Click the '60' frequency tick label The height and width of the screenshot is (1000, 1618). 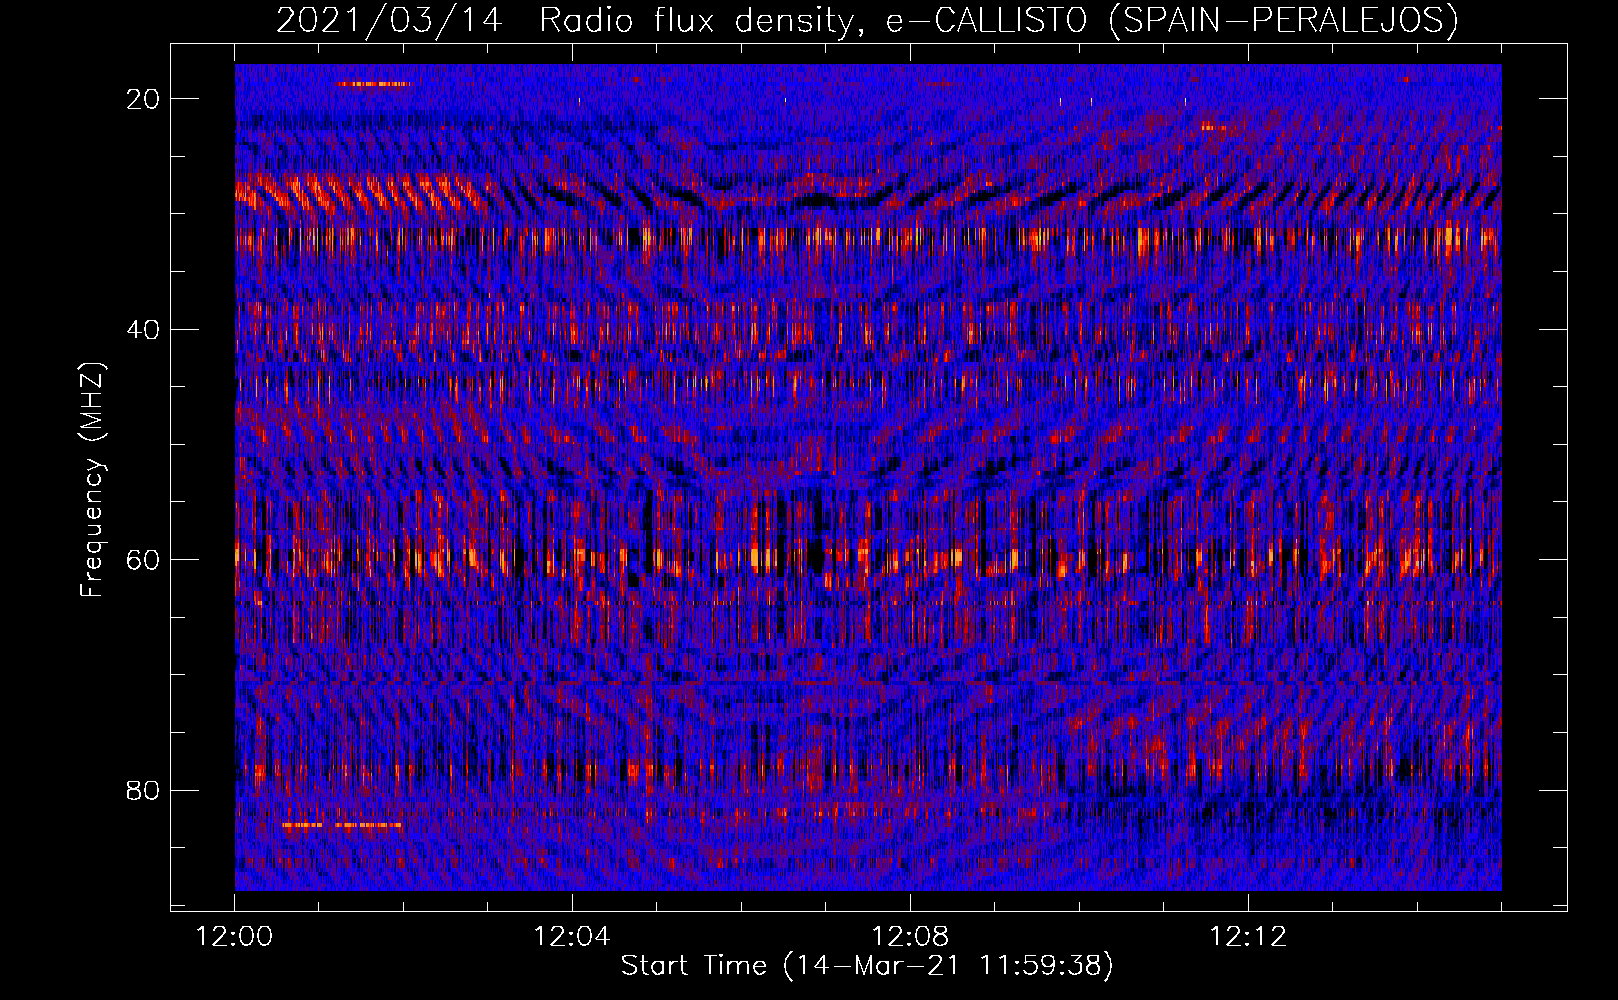tap(143, 560)
